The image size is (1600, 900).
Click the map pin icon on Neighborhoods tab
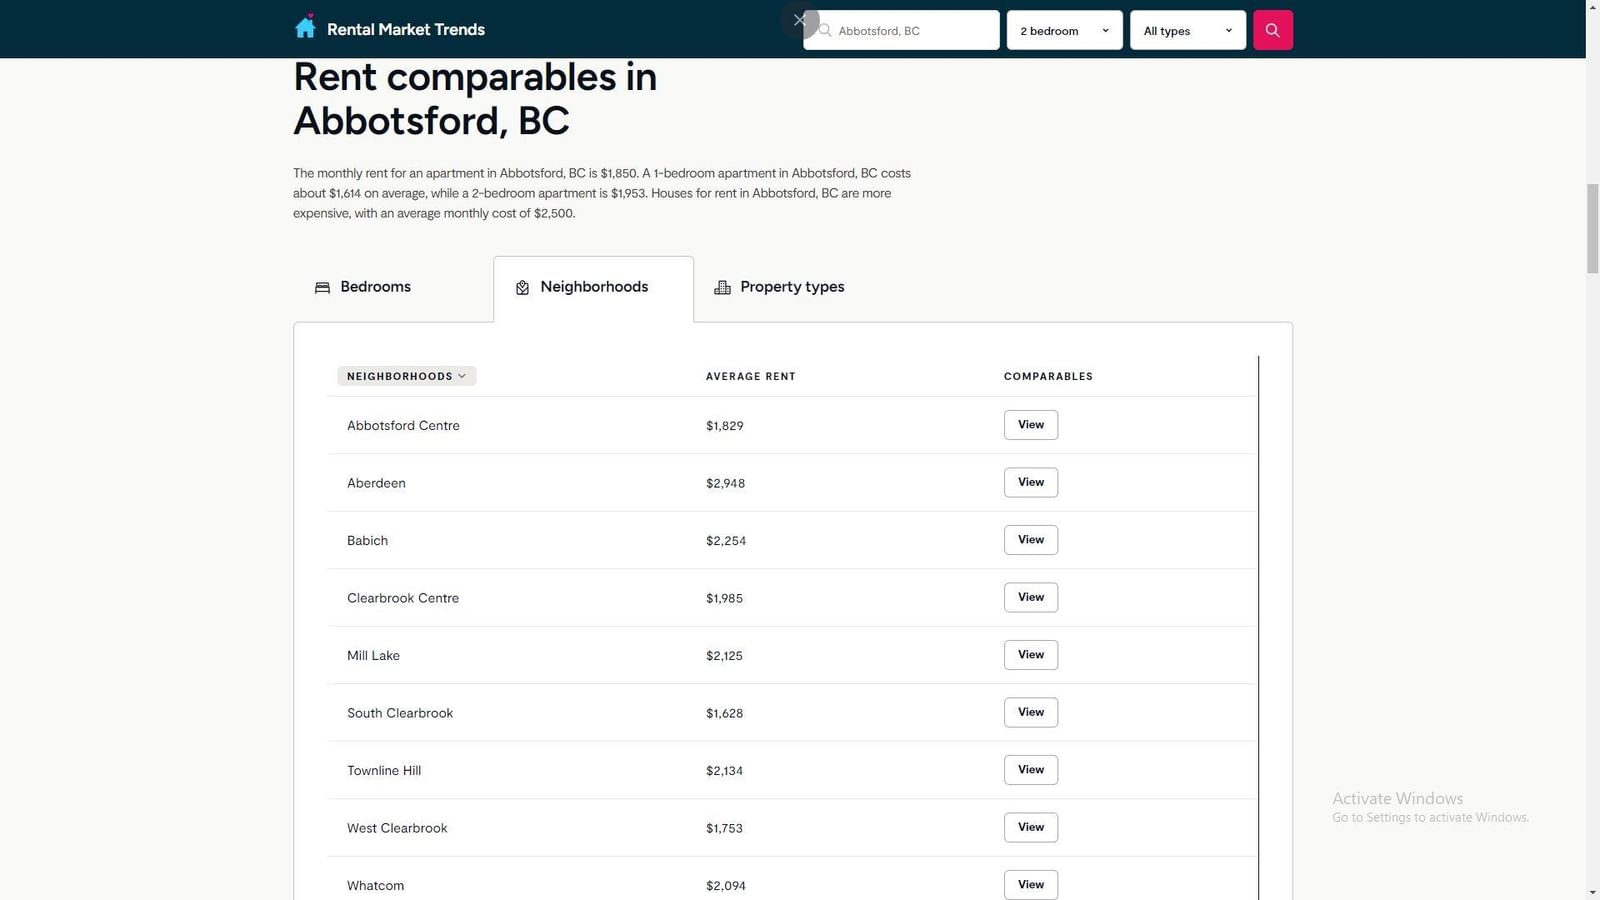click(x=522, y=288)
